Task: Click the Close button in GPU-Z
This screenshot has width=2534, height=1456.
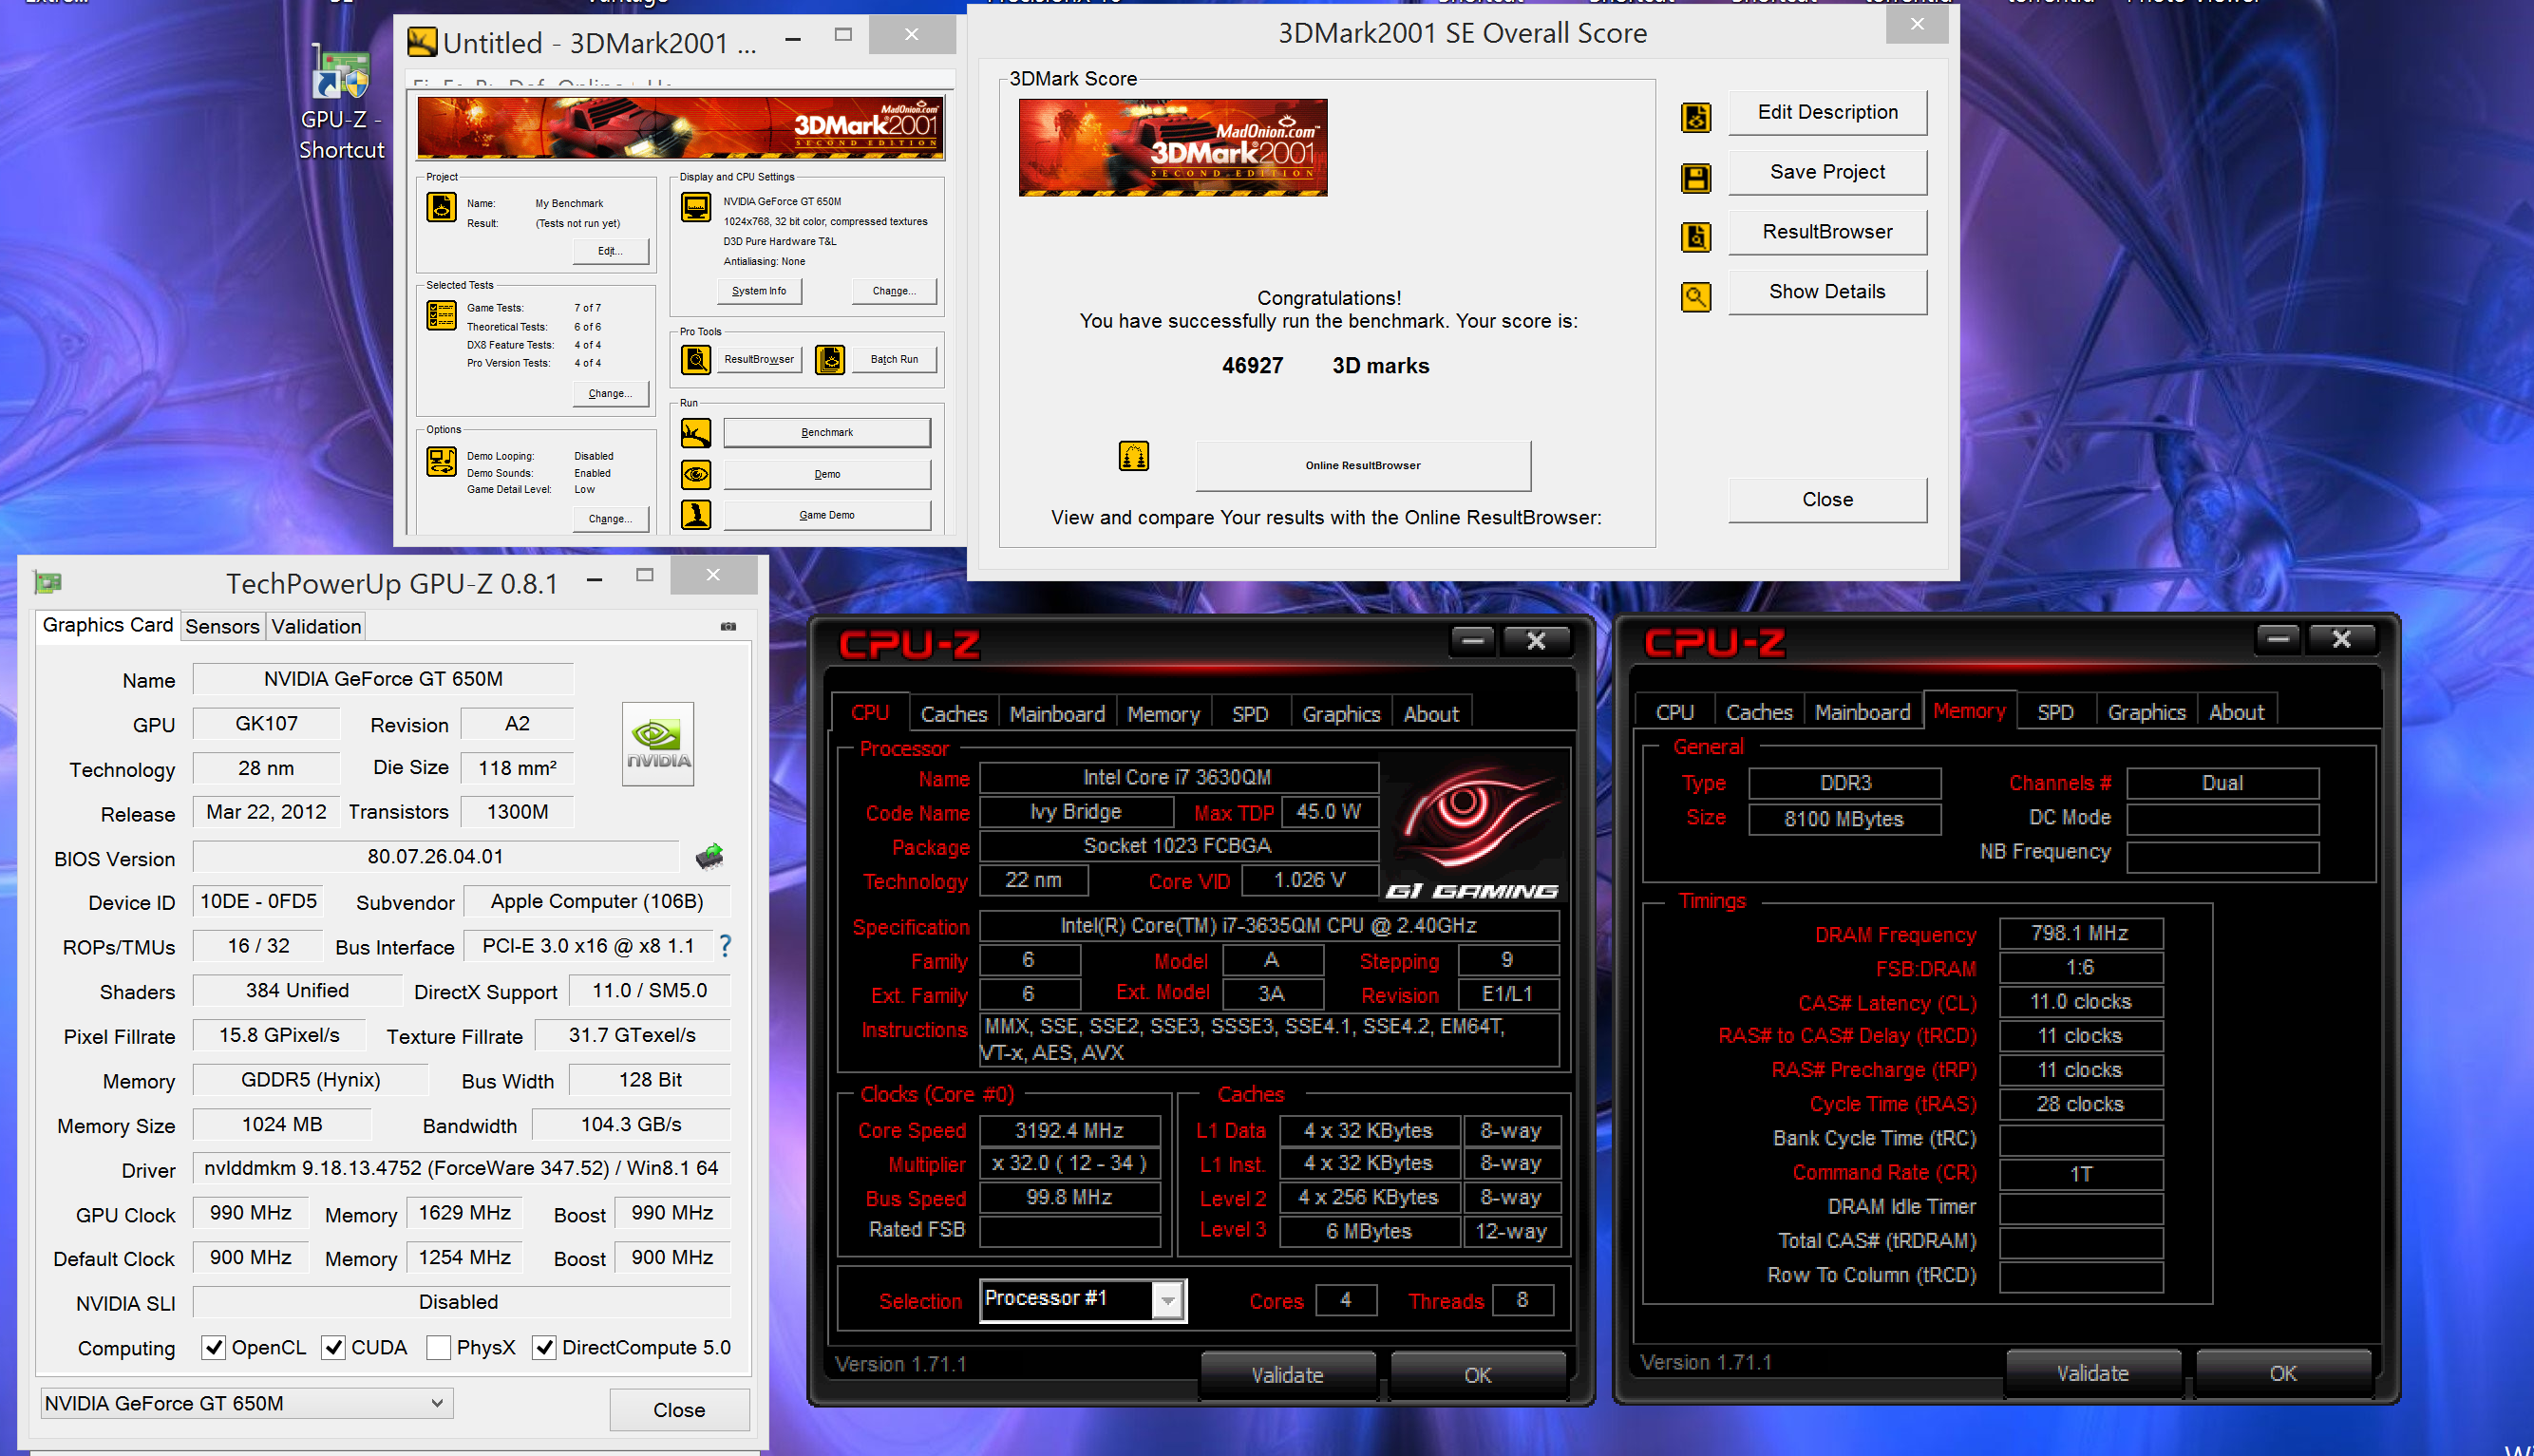Action: click(x=679, y=1410)
